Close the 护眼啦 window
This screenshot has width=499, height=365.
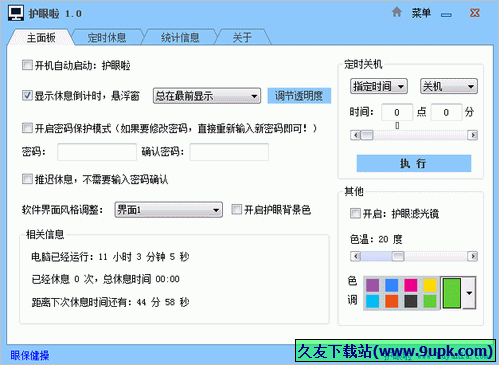coord(474,13)
